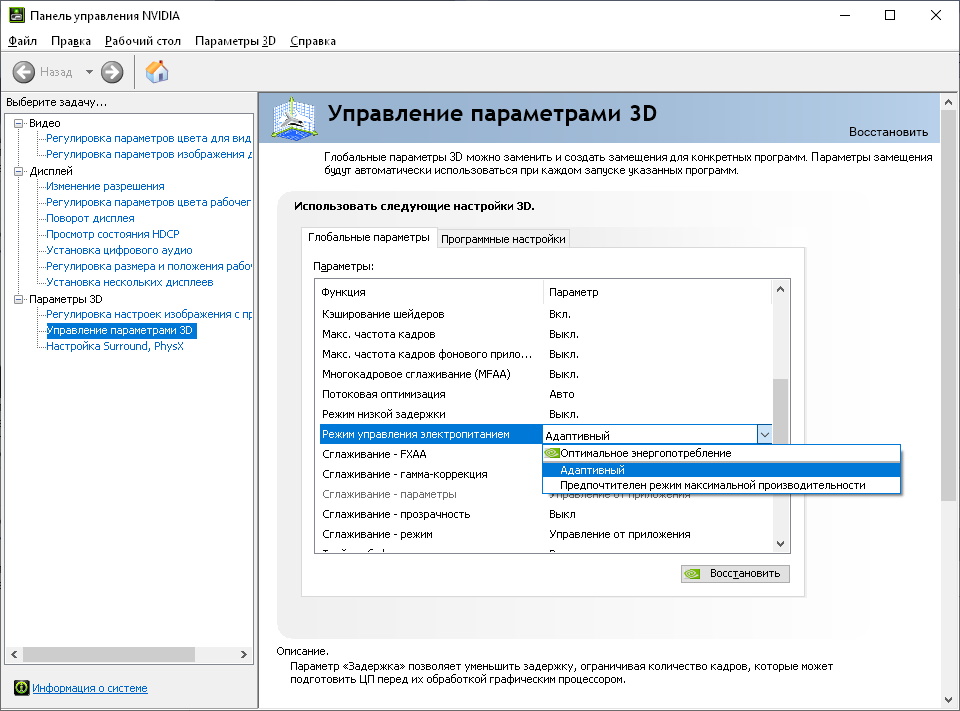Select 'Сглаживание - режим' row
The image size is (960, 711).
(x=546, y=535)
